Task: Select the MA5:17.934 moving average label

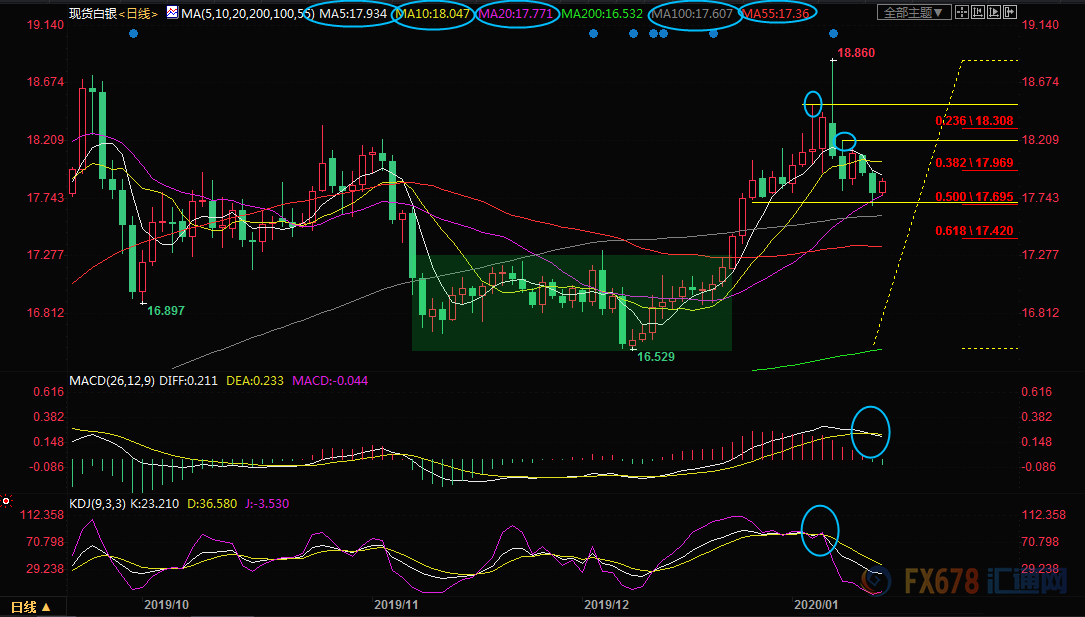Action: point(356,13)
